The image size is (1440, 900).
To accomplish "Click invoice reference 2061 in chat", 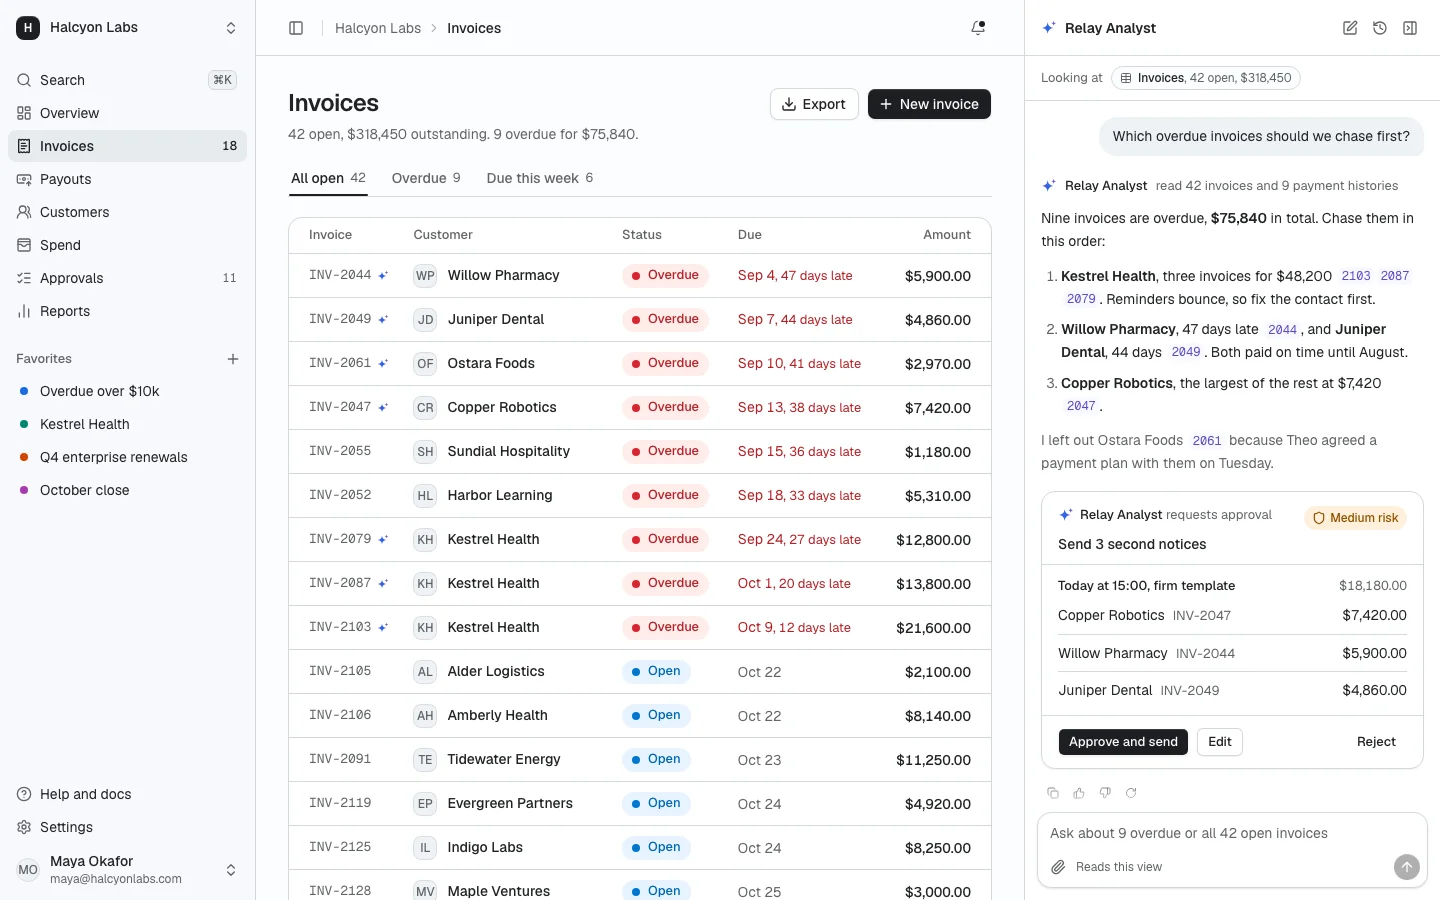I will coord(1206,441).
